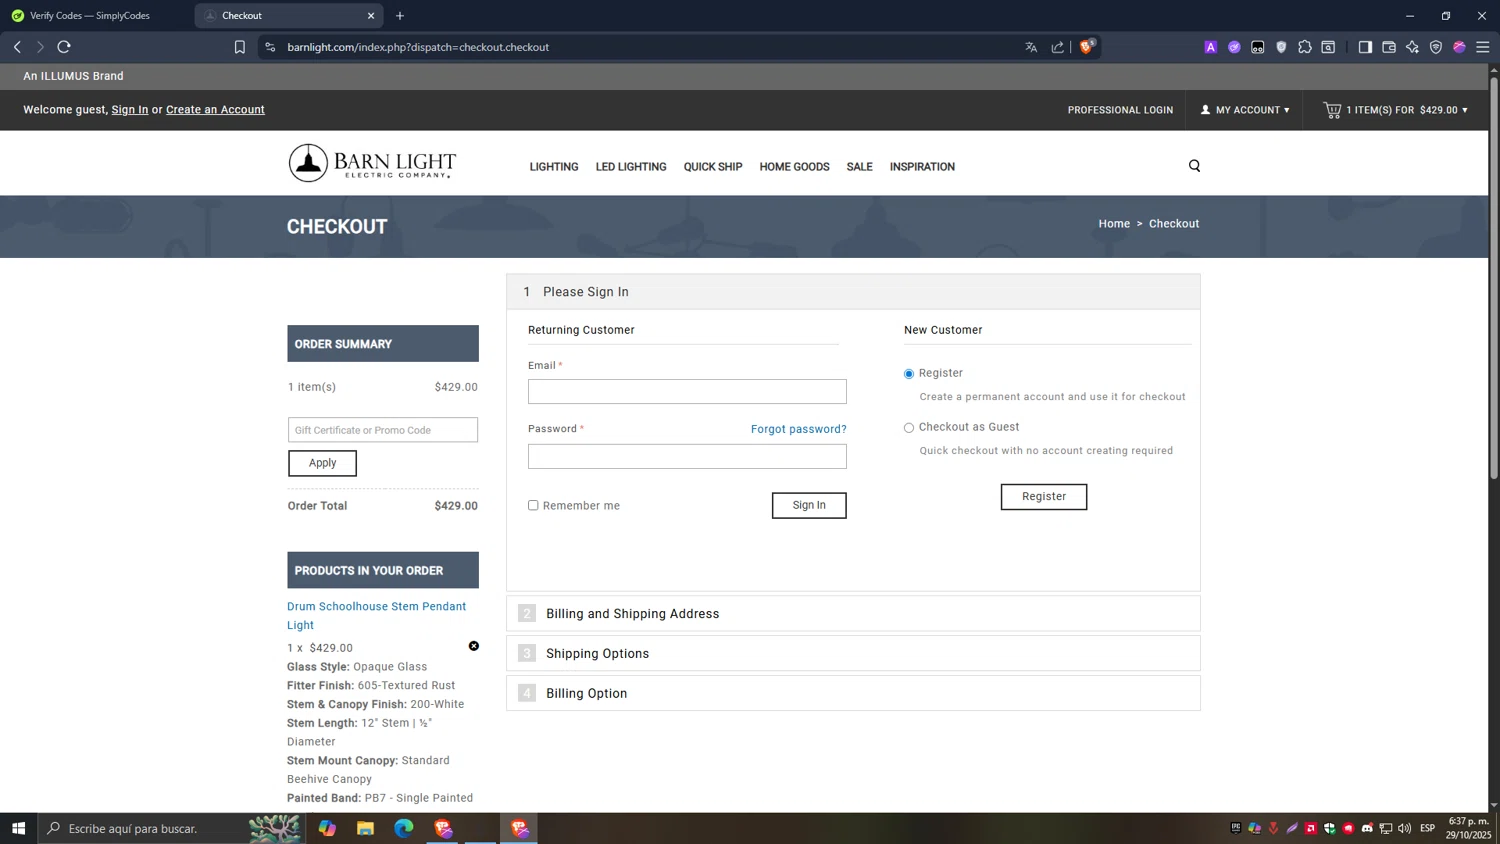Go to Home via breadcrumb
The image size is (1500, 844).
[x=1114, y=224]
